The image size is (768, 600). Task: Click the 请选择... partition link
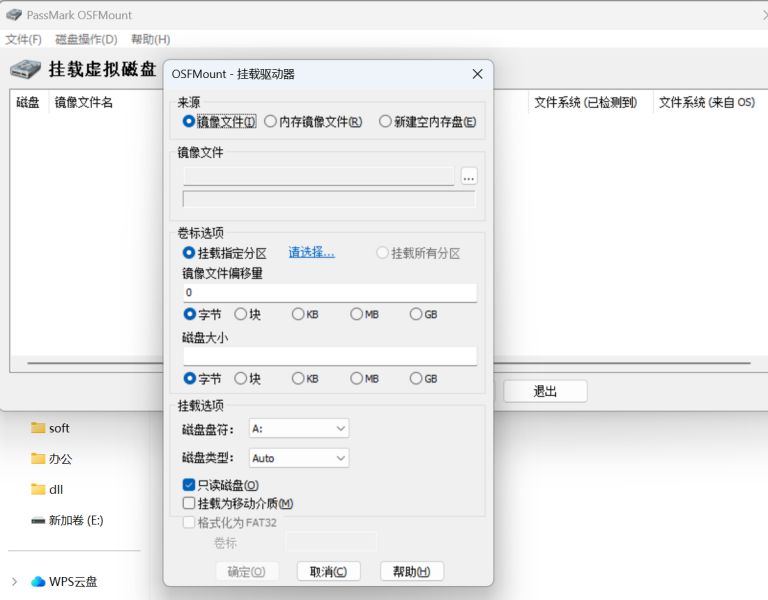[x=312, y=252]
